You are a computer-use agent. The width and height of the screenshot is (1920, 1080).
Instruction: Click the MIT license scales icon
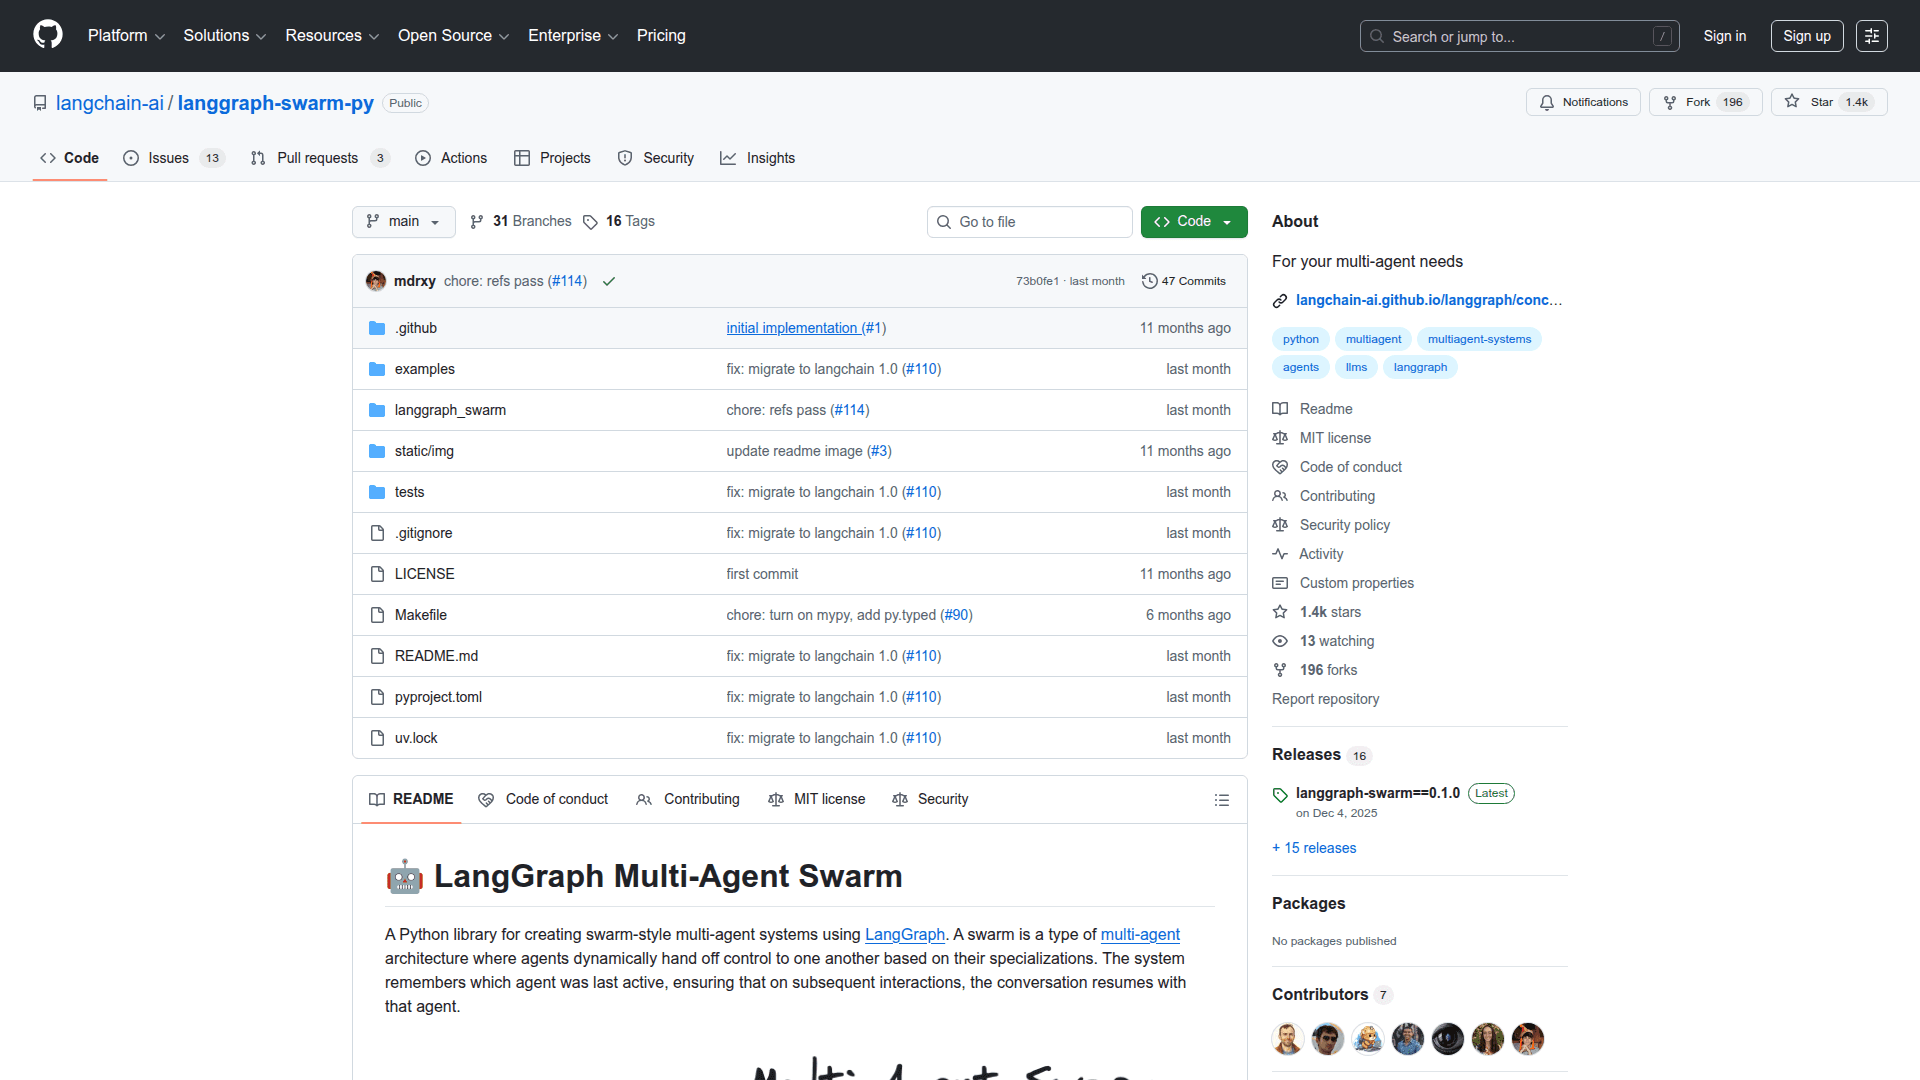coord(1281,438)
